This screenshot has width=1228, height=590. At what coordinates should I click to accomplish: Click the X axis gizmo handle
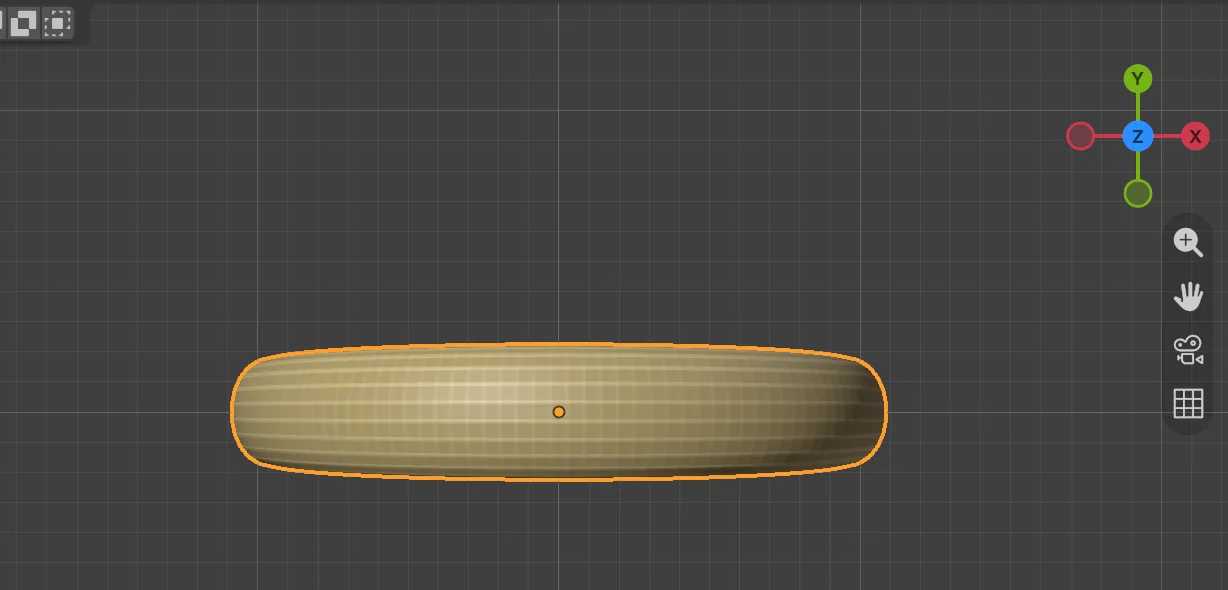(x=1195, y=136)
